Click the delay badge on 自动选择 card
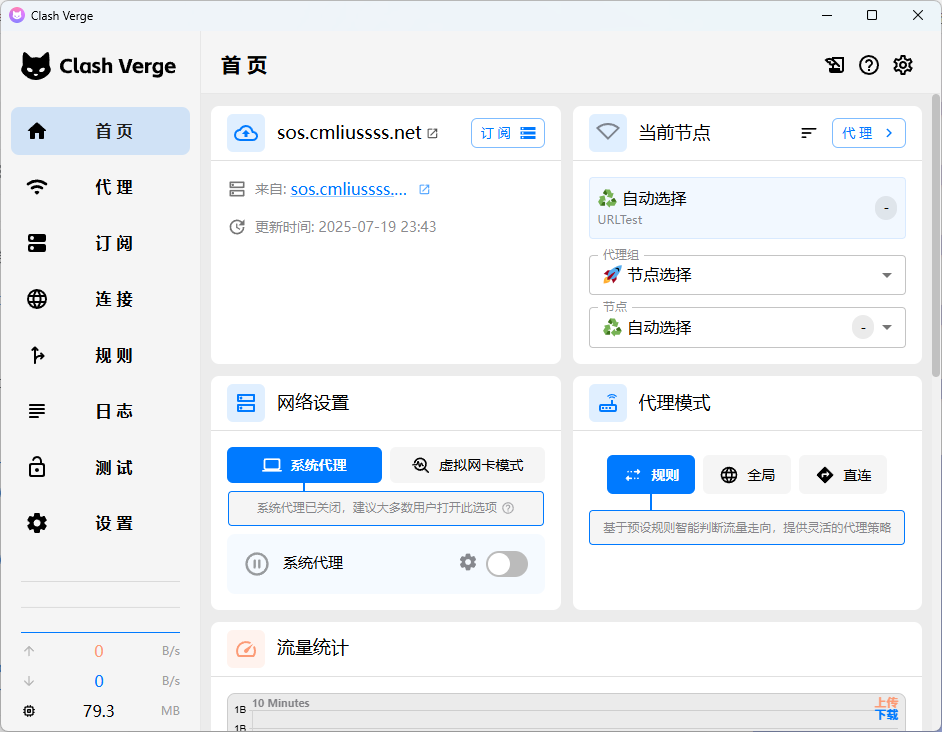This screenshot has height=732, width=942. (886, 208)
